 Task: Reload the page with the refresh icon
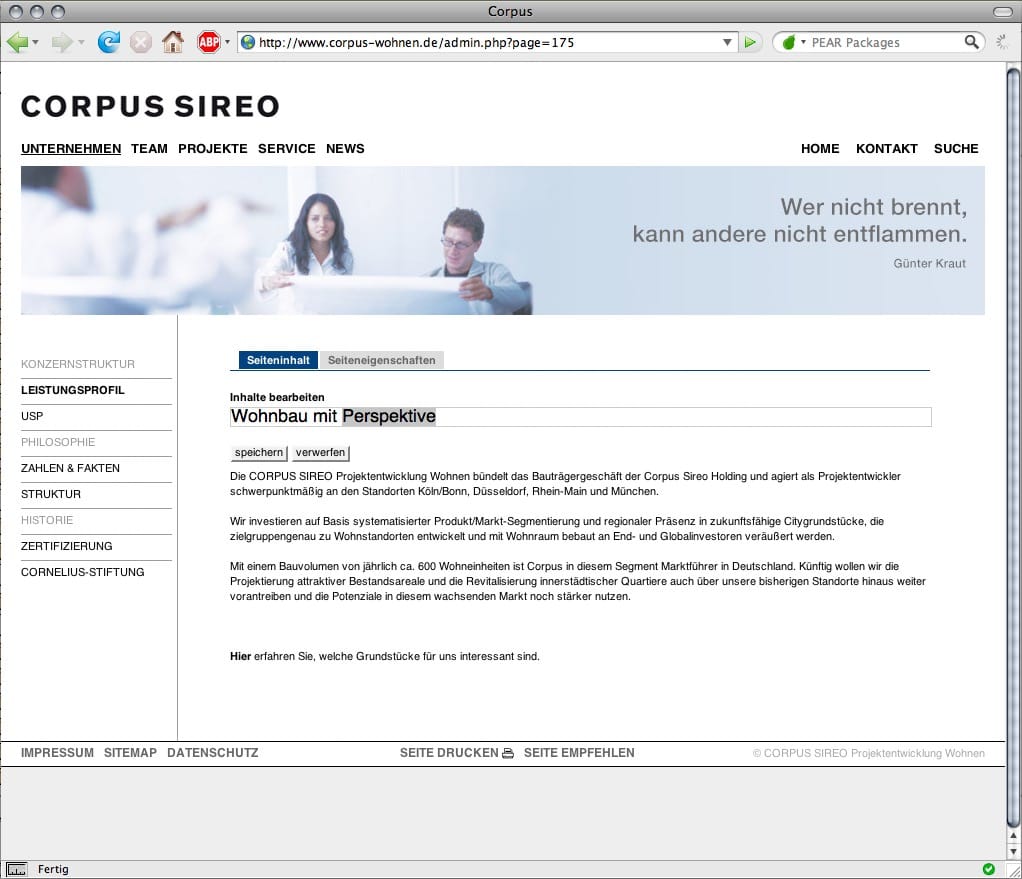(x=109, y=42)
